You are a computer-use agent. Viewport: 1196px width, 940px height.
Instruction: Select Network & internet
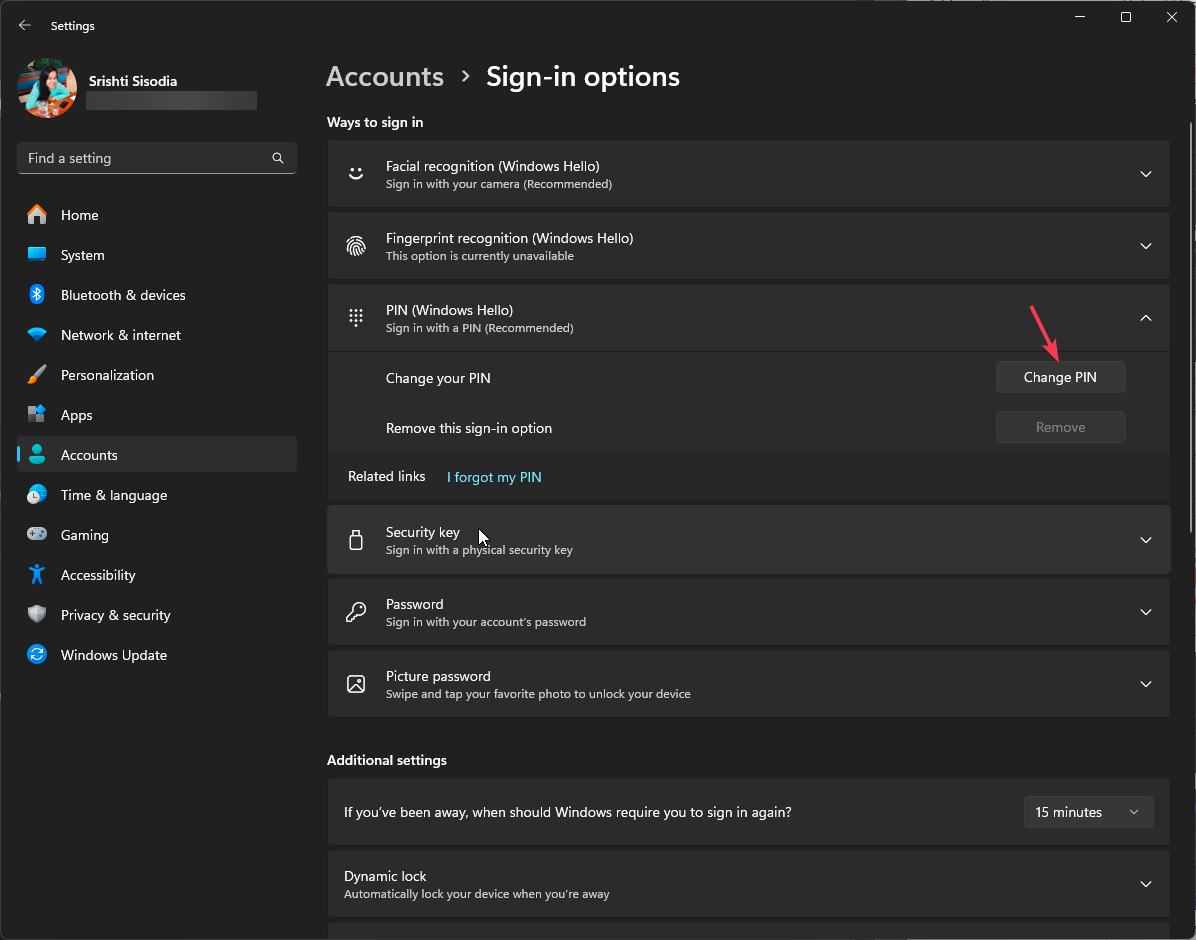pos(156,335)
